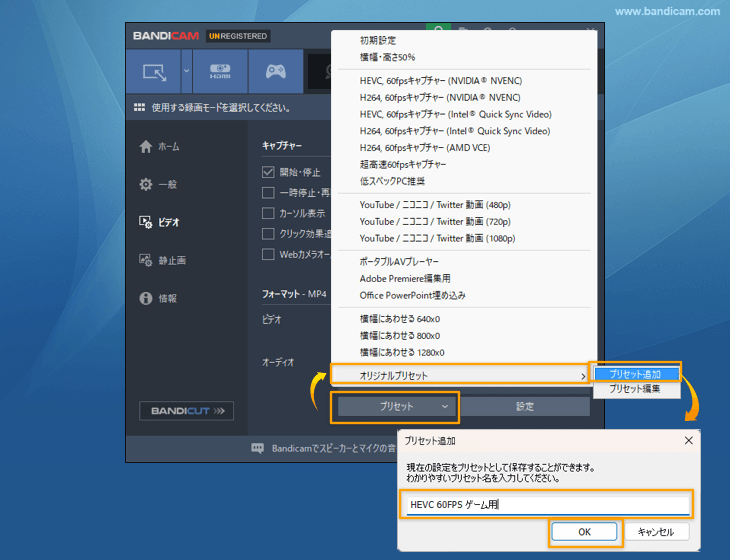Click the preset name text field
The height and width of the screenshot is (560, 730).
coord(547,504)
